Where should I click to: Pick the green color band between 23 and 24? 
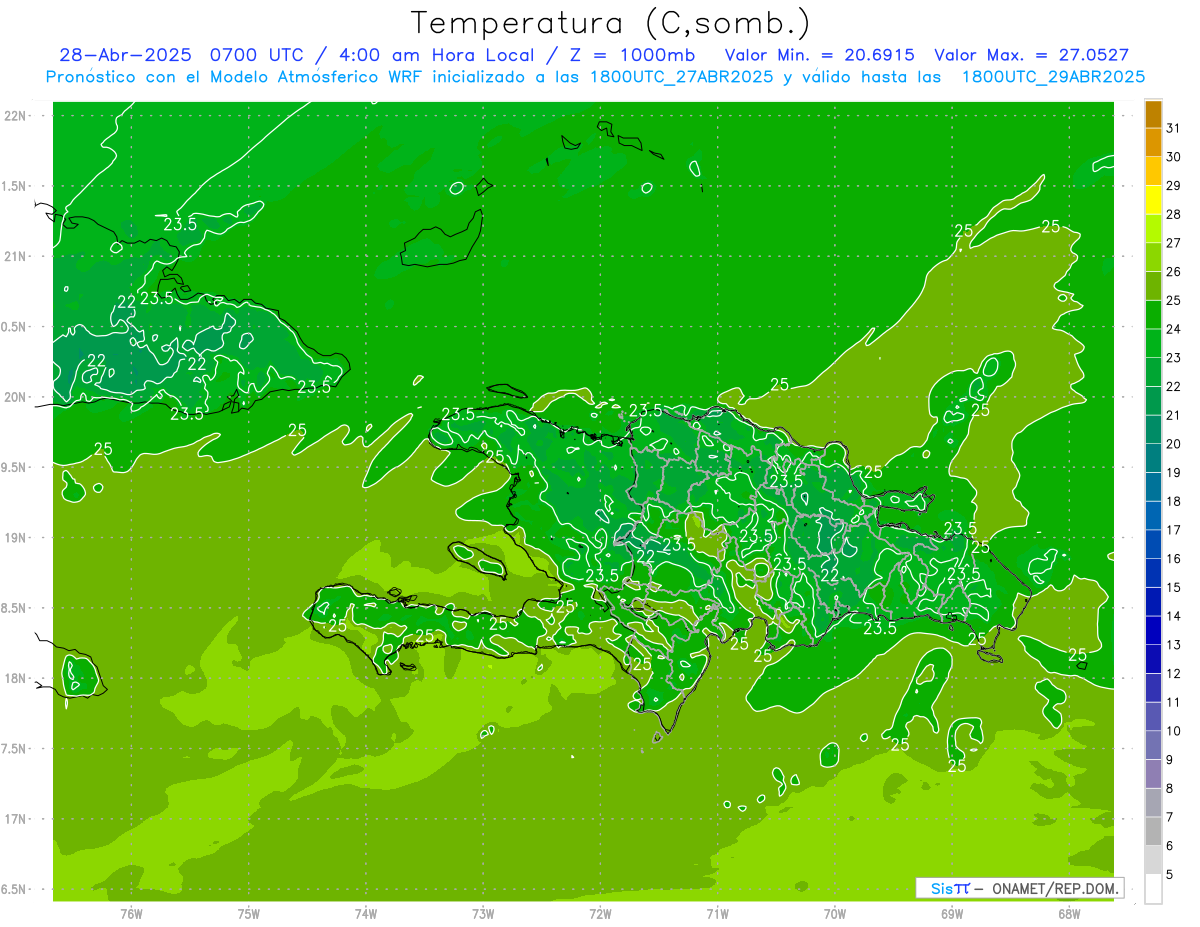[x=1153, y=344]
